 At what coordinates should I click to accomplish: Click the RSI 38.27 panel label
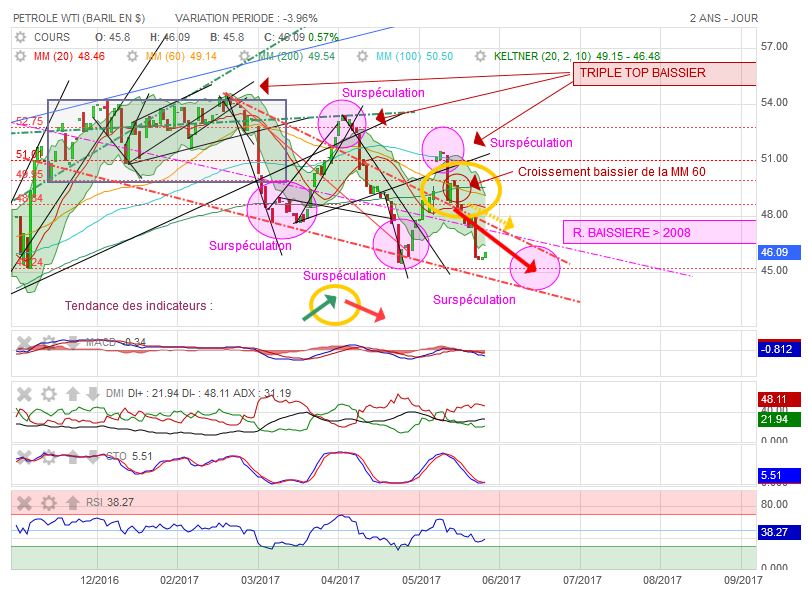coord(110,502)
